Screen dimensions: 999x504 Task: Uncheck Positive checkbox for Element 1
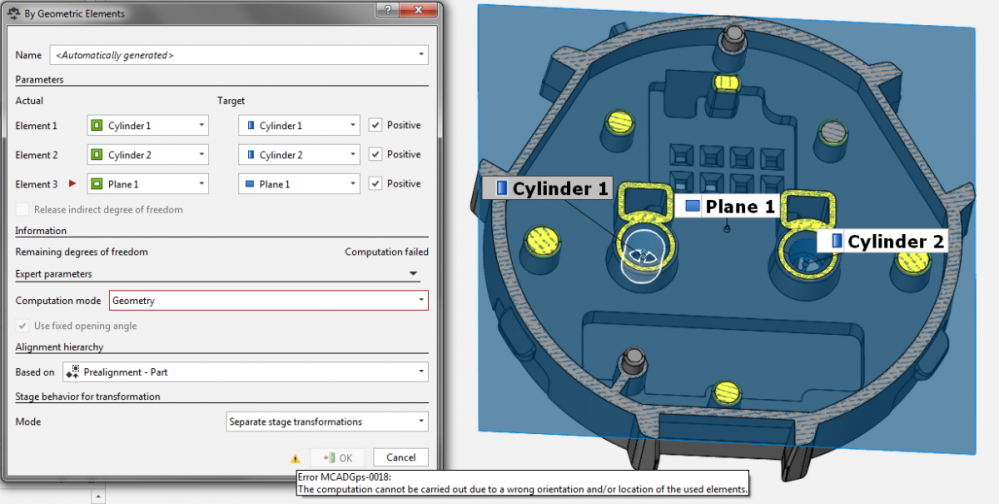tap(375, 126)
